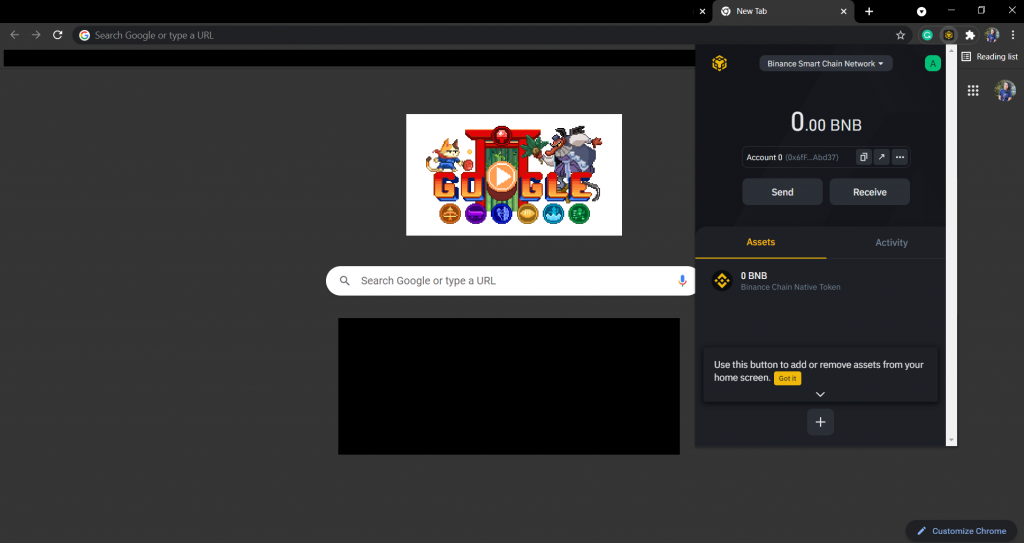The height and width of the screenshot is (543, 1024).
Task: Click the Receive button
Action: coord(870,192)
